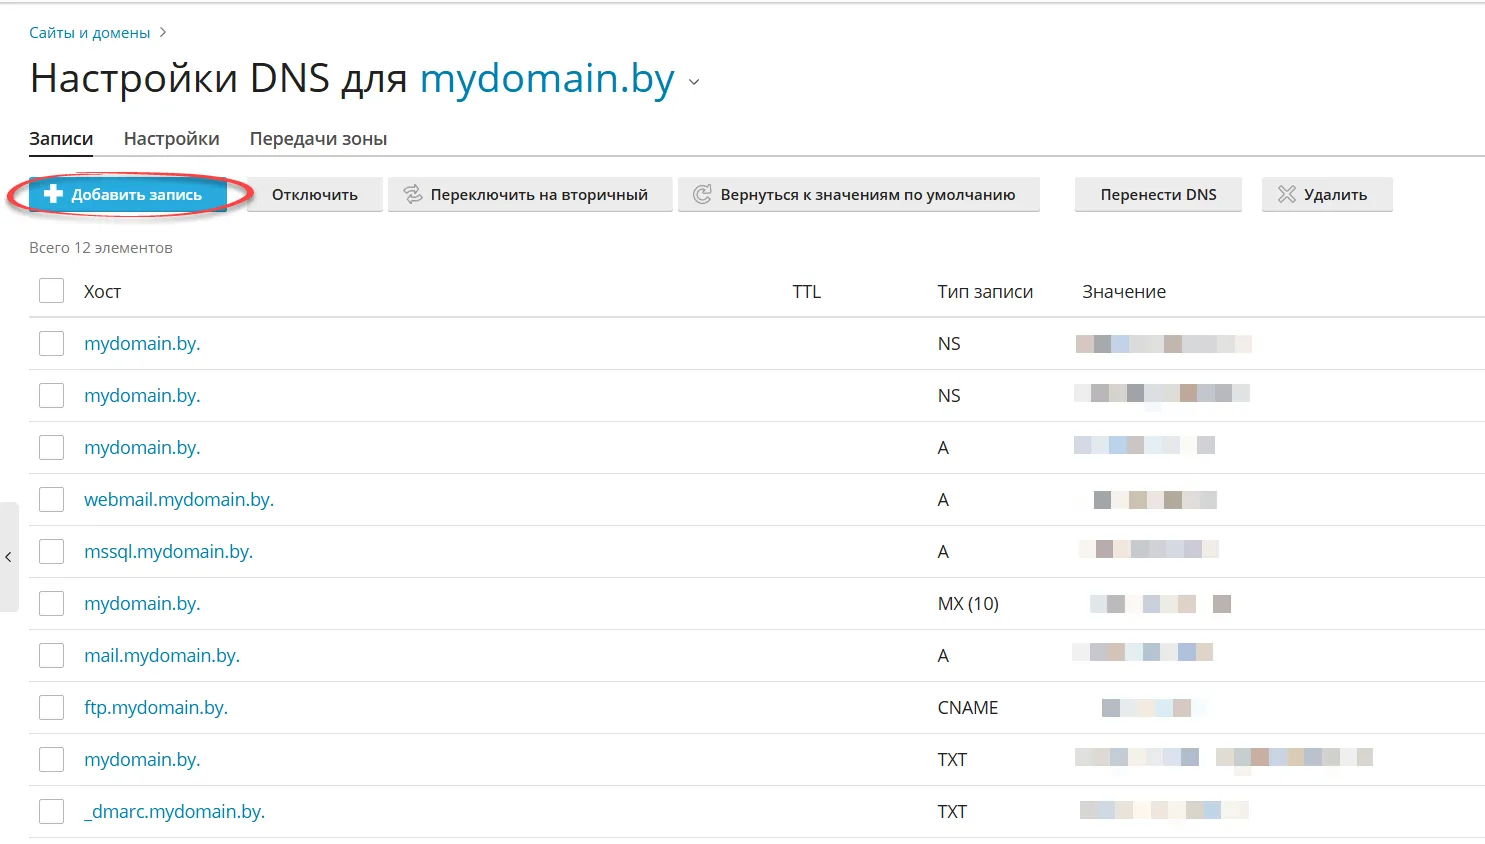1485x844 pixels.
Task: Click the TTL column header
Action: pyautogui.click(x=806, y=291)
